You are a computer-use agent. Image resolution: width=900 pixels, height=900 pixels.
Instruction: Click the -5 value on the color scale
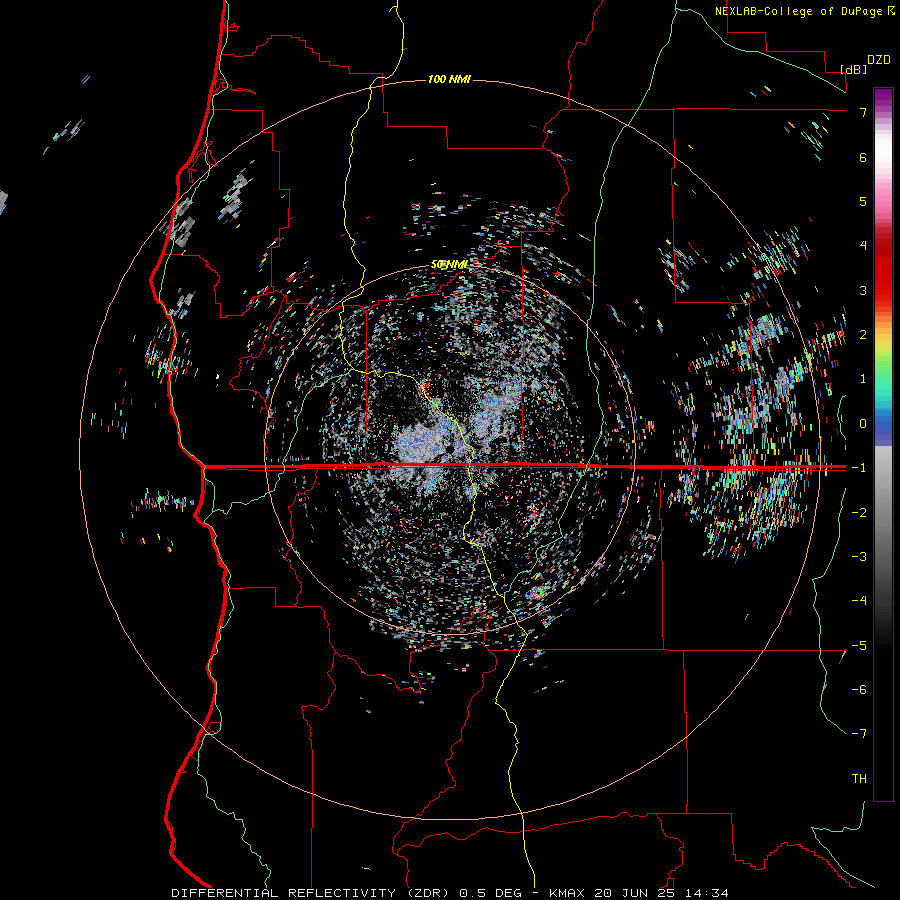(x=859, y=646)
